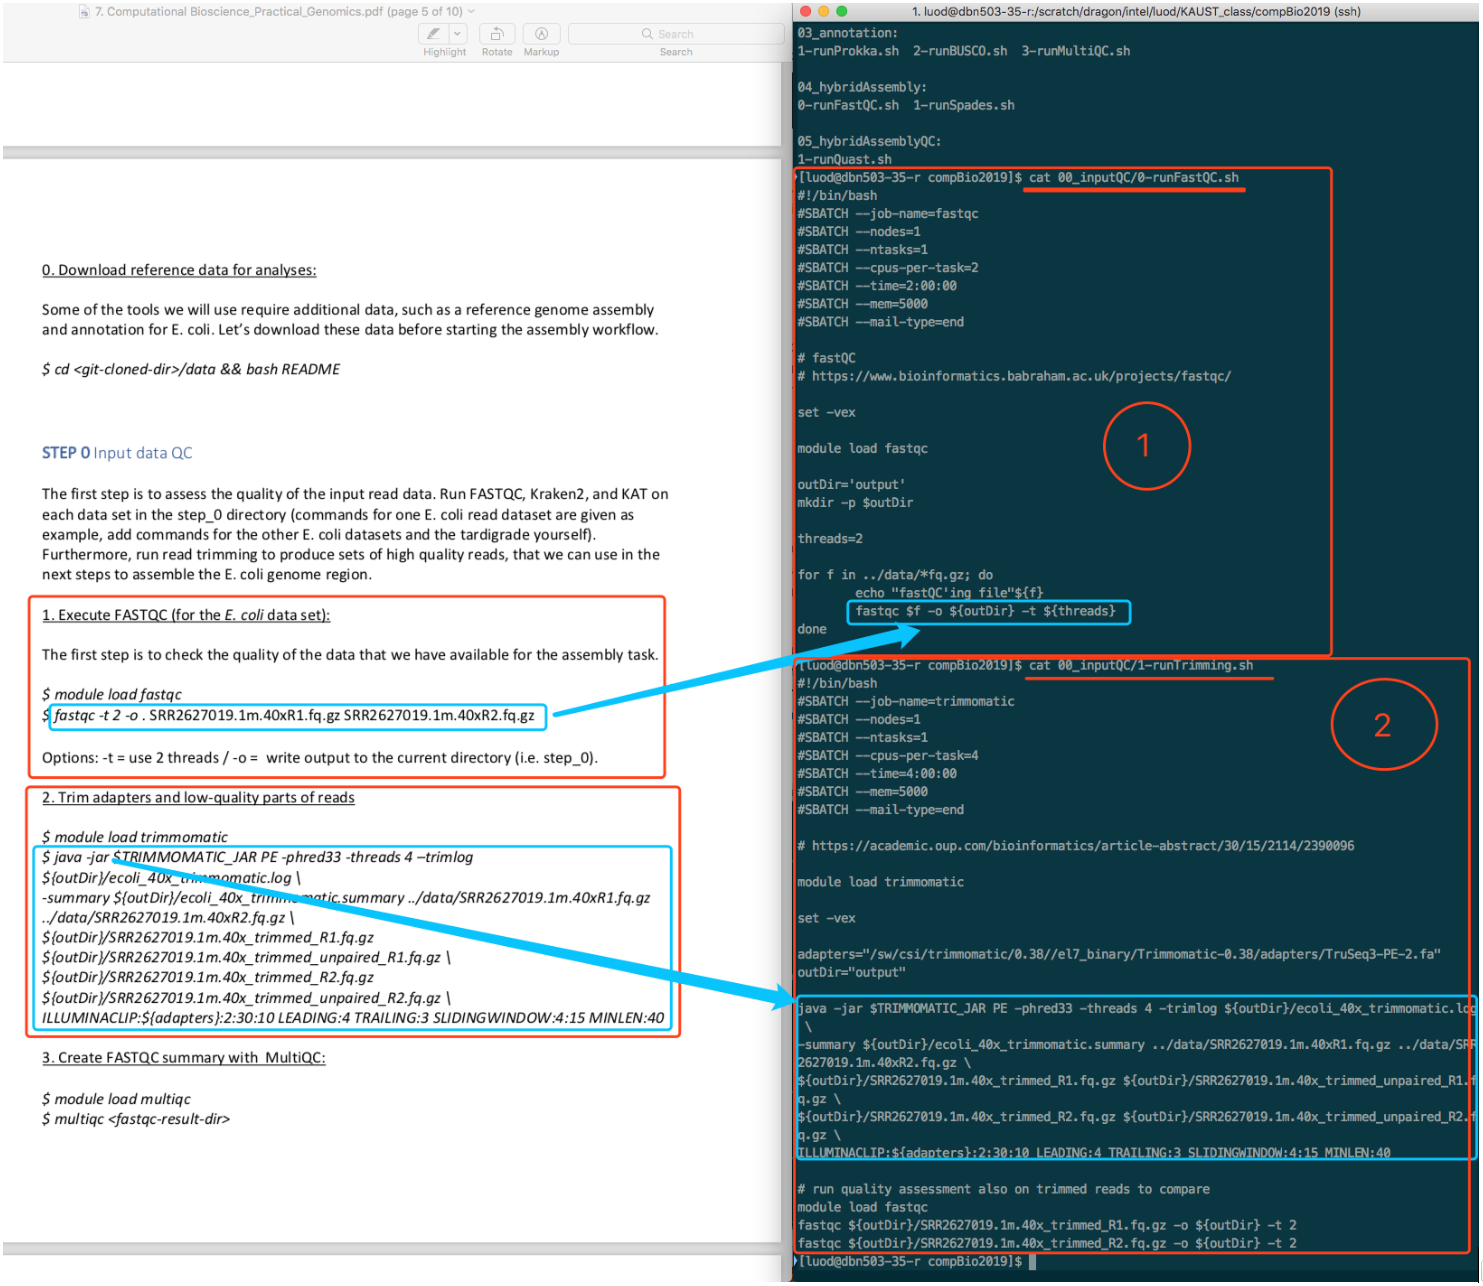Open the Highlight color dropdown arrow
This screenshot has height=1286, width=1483.
(x=458, y=34)
